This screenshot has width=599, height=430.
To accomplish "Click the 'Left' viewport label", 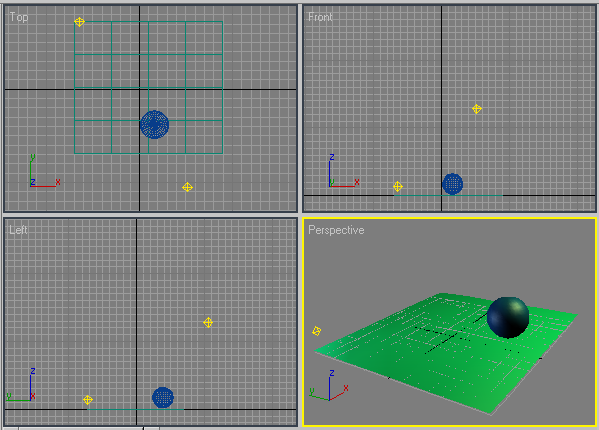I will (x=18, y=230).
